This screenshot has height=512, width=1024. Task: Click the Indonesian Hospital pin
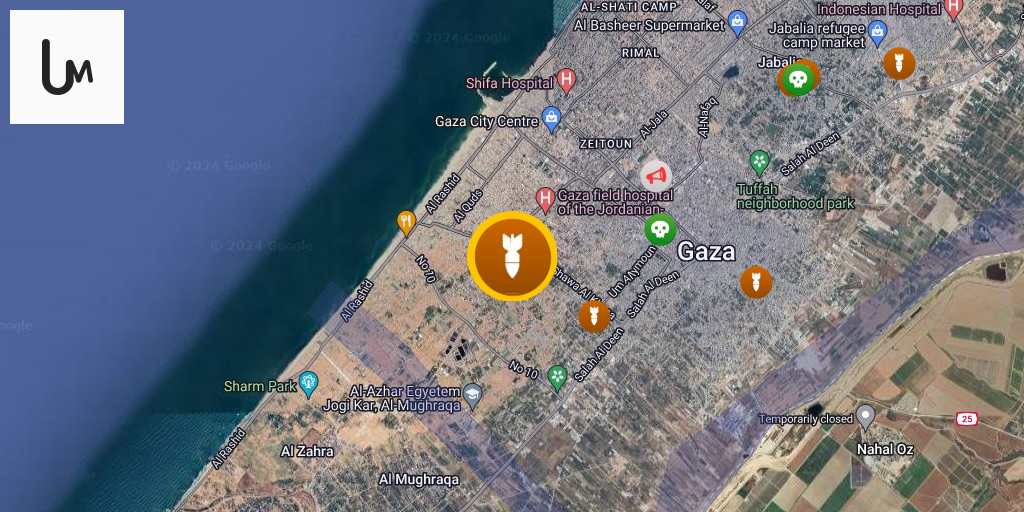point(954,8)
